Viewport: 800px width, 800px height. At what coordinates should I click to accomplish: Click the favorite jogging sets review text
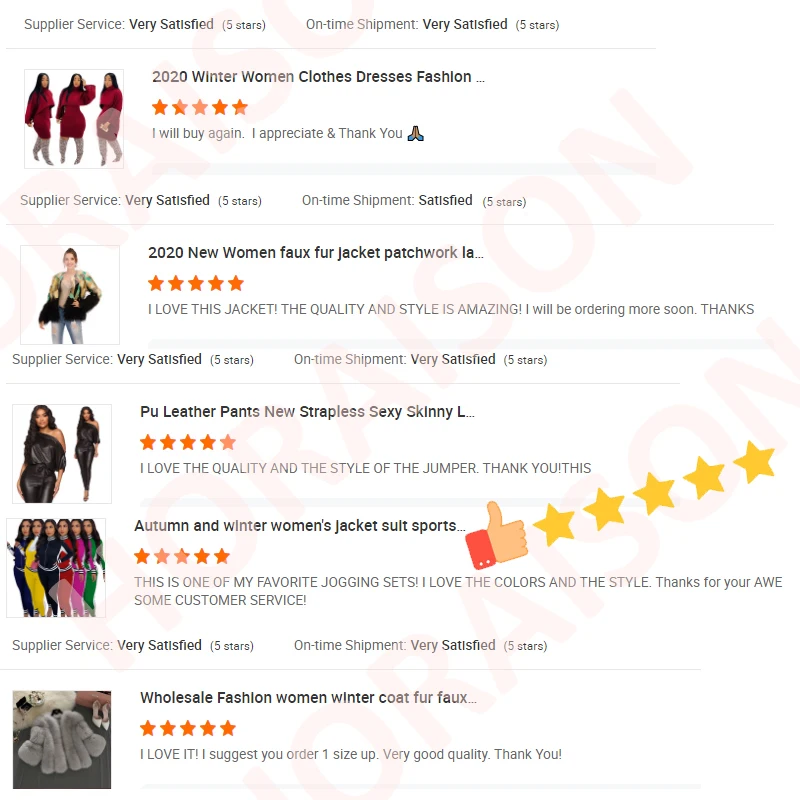[x=458, y=591]
